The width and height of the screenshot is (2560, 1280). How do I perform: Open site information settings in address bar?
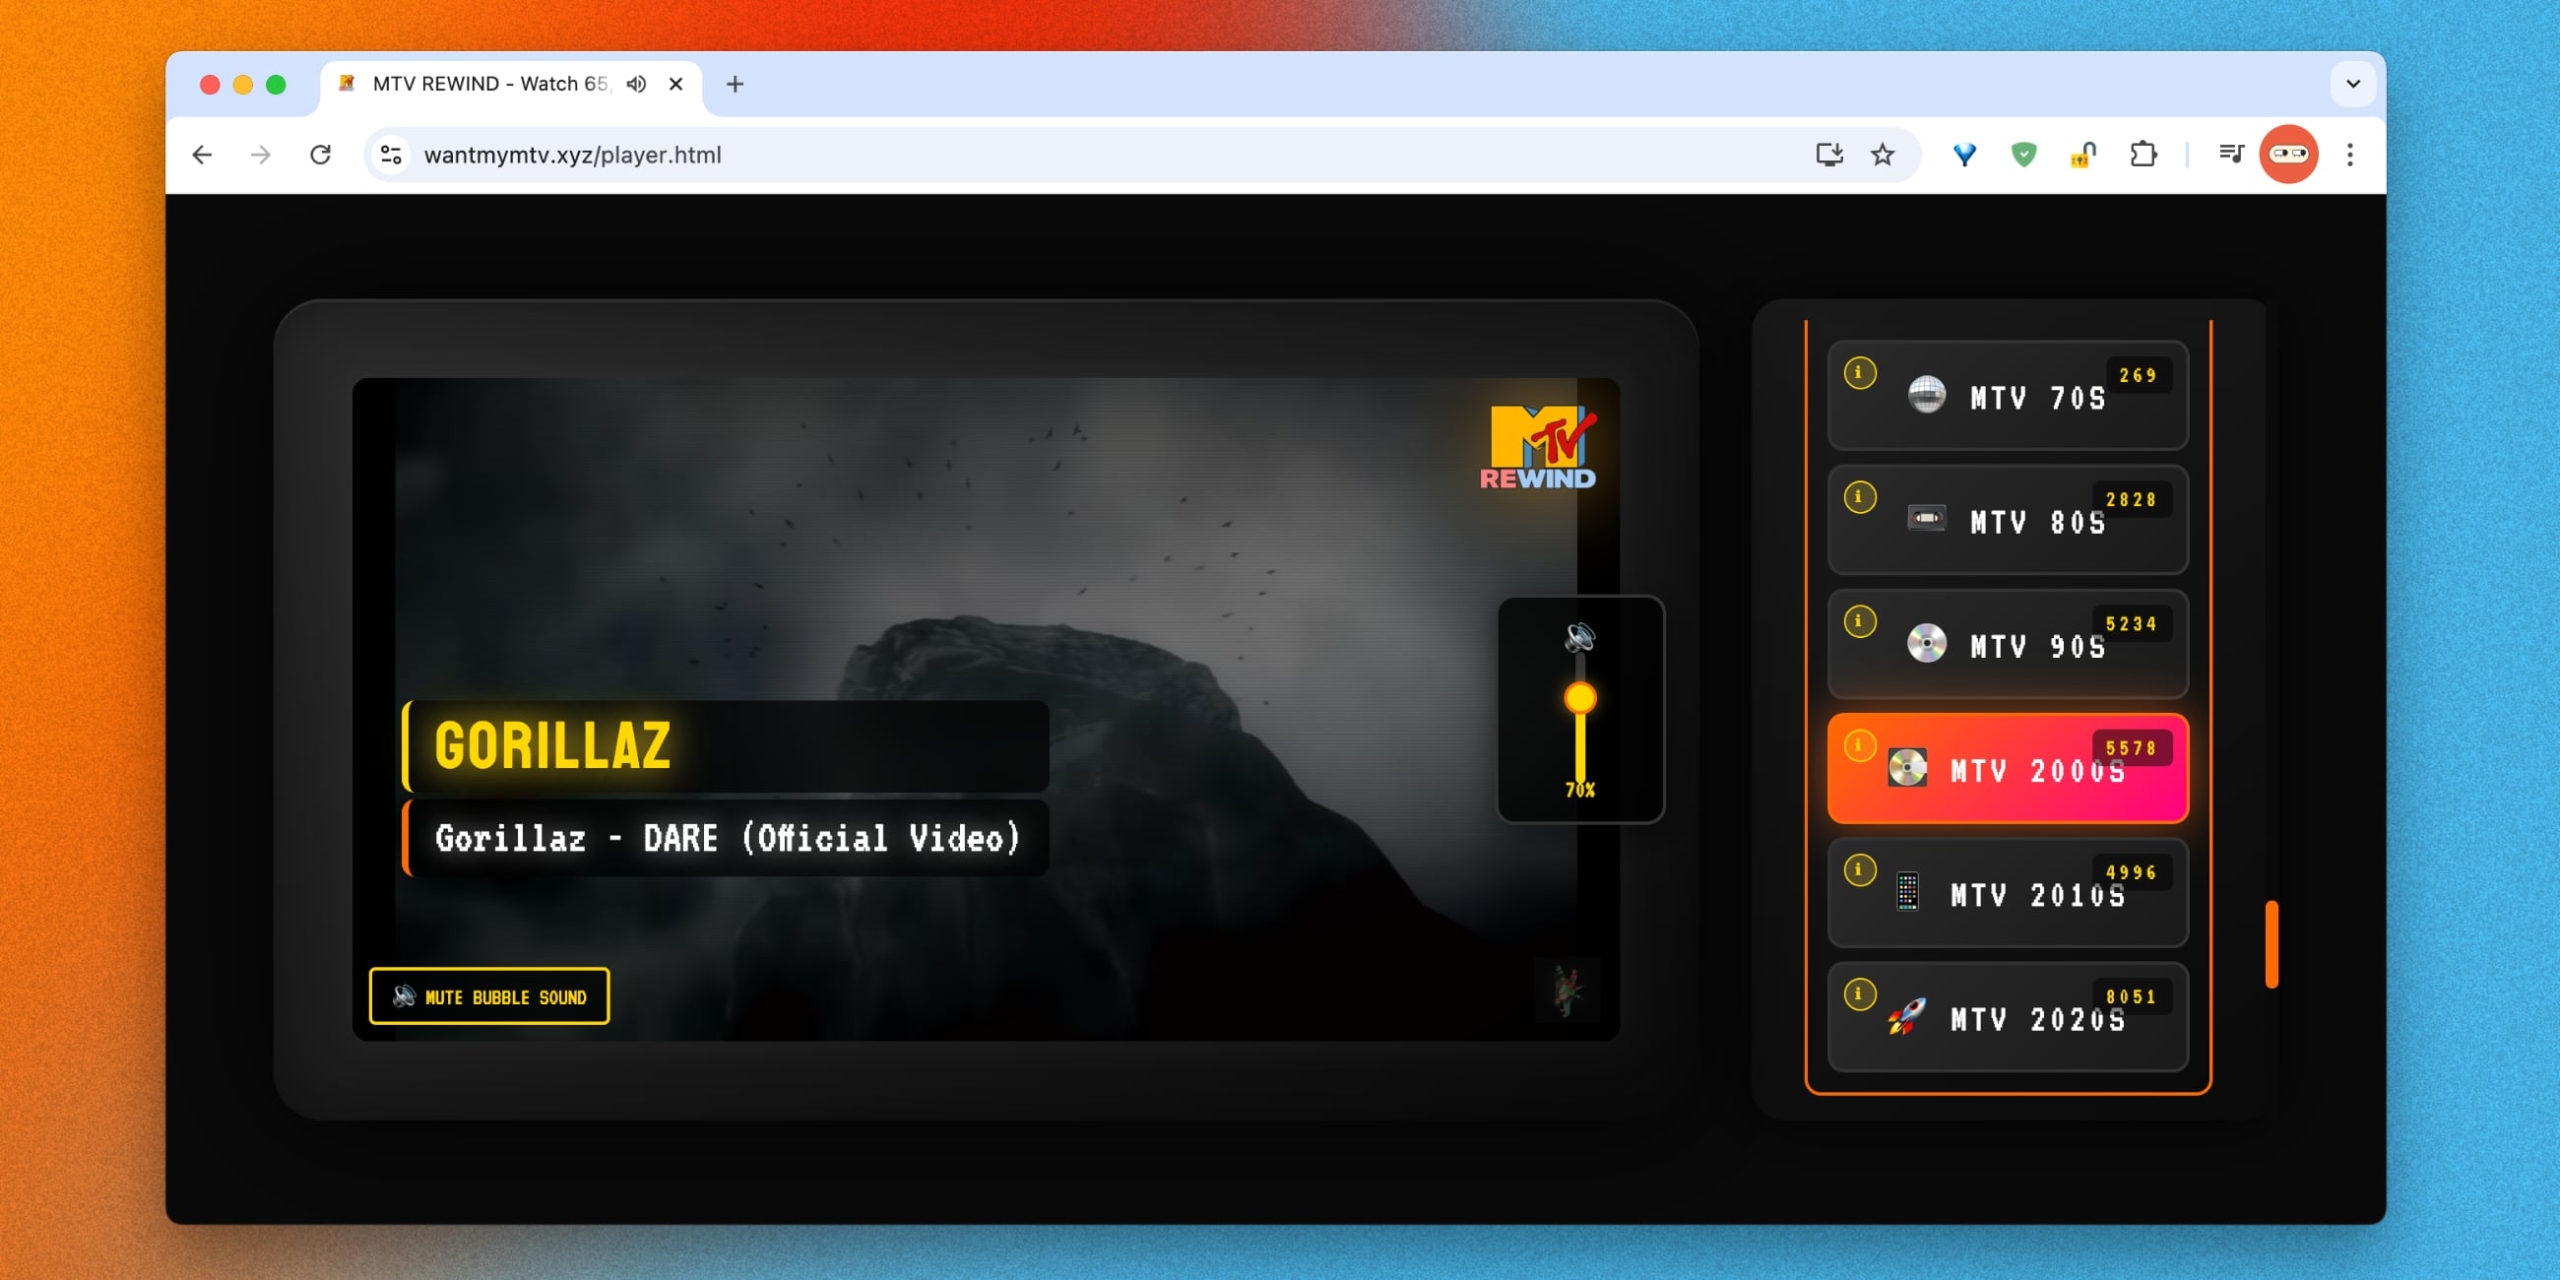[391, 154]
